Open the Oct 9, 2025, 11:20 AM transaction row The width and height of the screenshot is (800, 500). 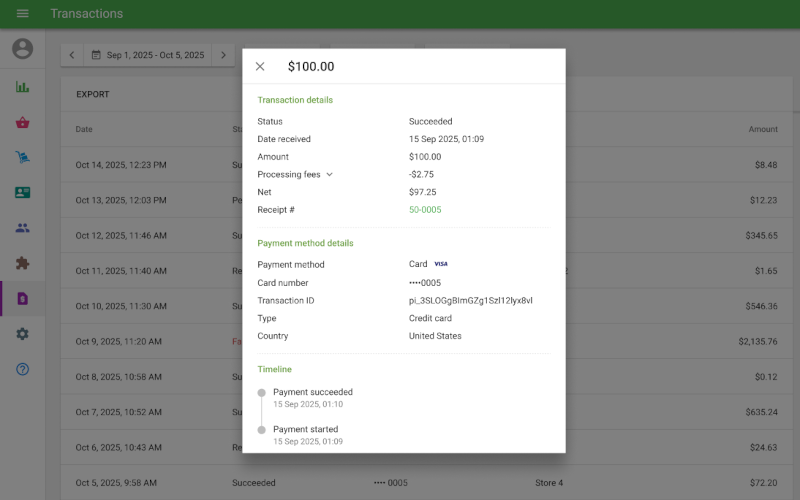427,341
